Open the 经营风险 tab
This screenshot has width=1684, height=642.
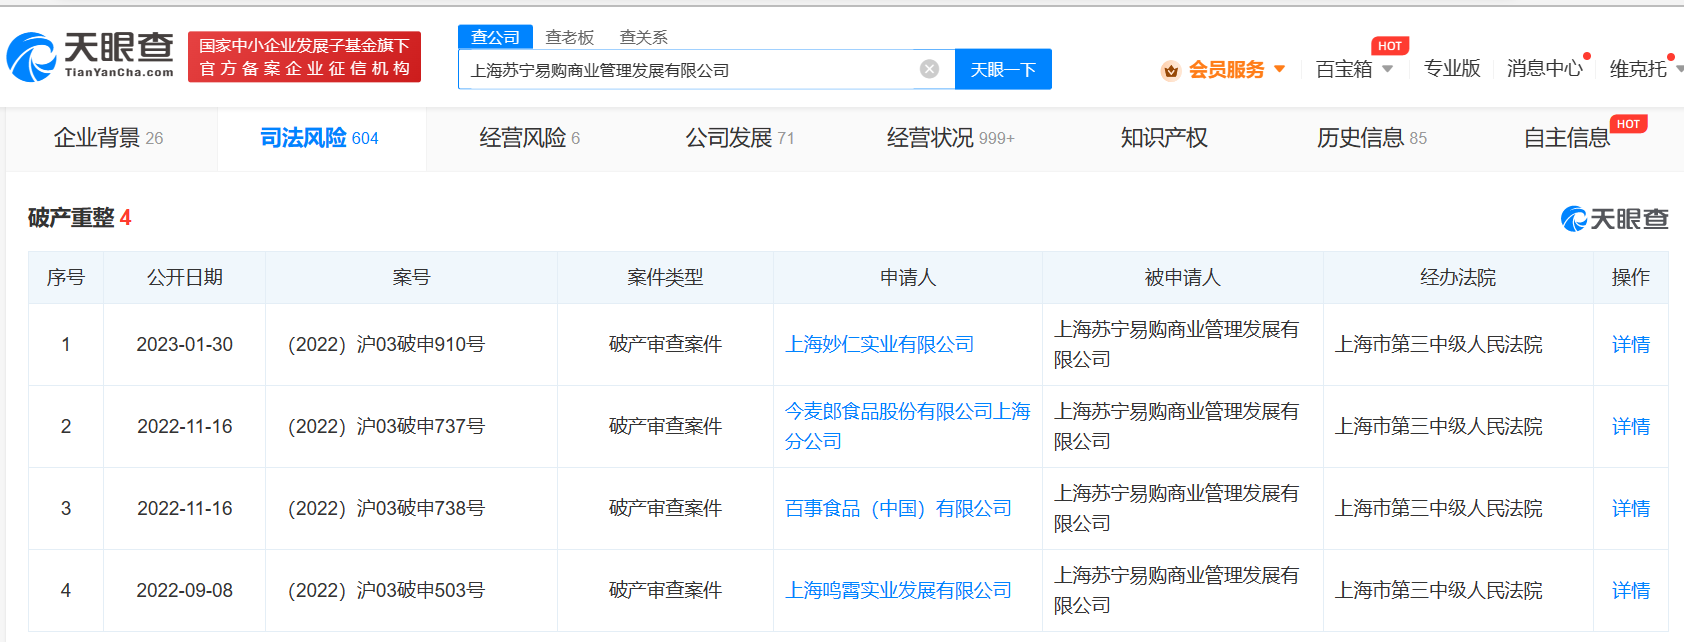(529, 138)
